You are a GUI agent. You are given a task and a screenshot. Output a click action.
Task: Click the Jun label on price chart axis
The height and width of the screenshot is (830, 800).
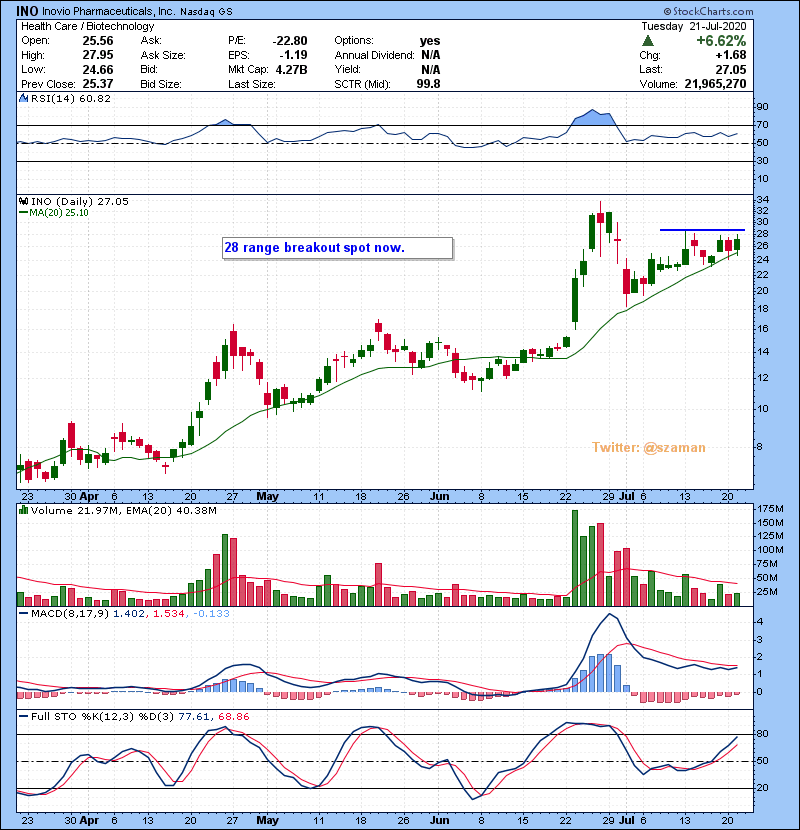[x=439, y=497]
